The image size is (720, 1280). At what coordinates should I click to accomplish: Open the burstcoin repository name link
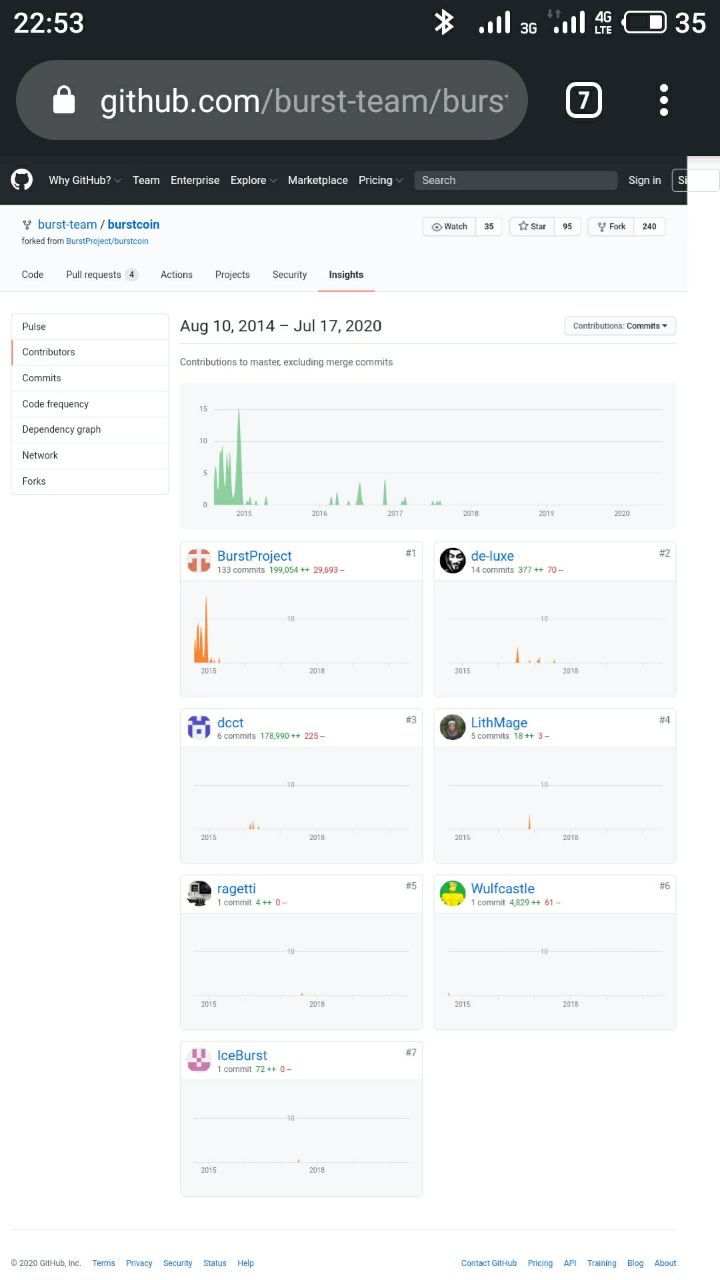click(x=134, y=225)
